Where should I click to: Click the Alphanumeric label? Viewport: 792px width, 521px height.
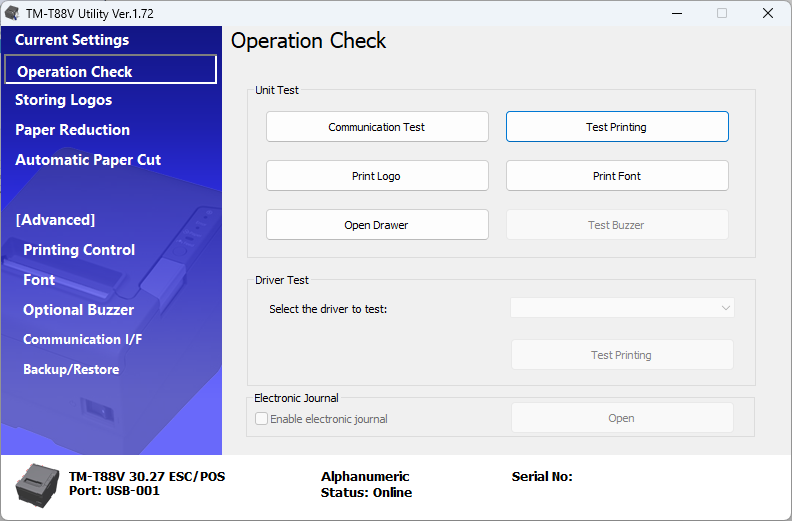[365, 477]
